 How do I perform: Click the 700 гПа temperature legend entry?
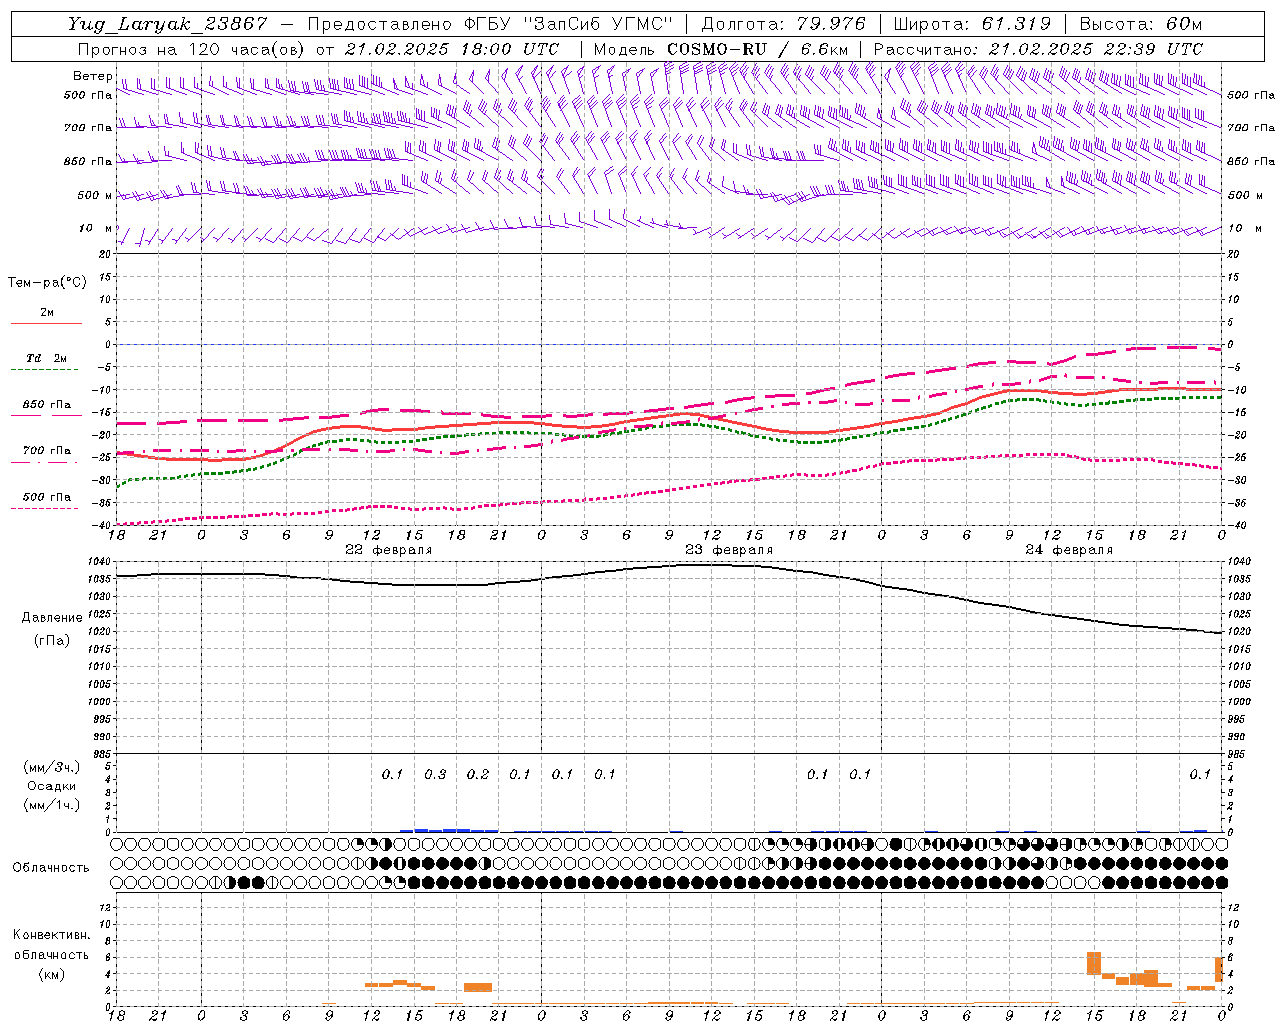47,450
